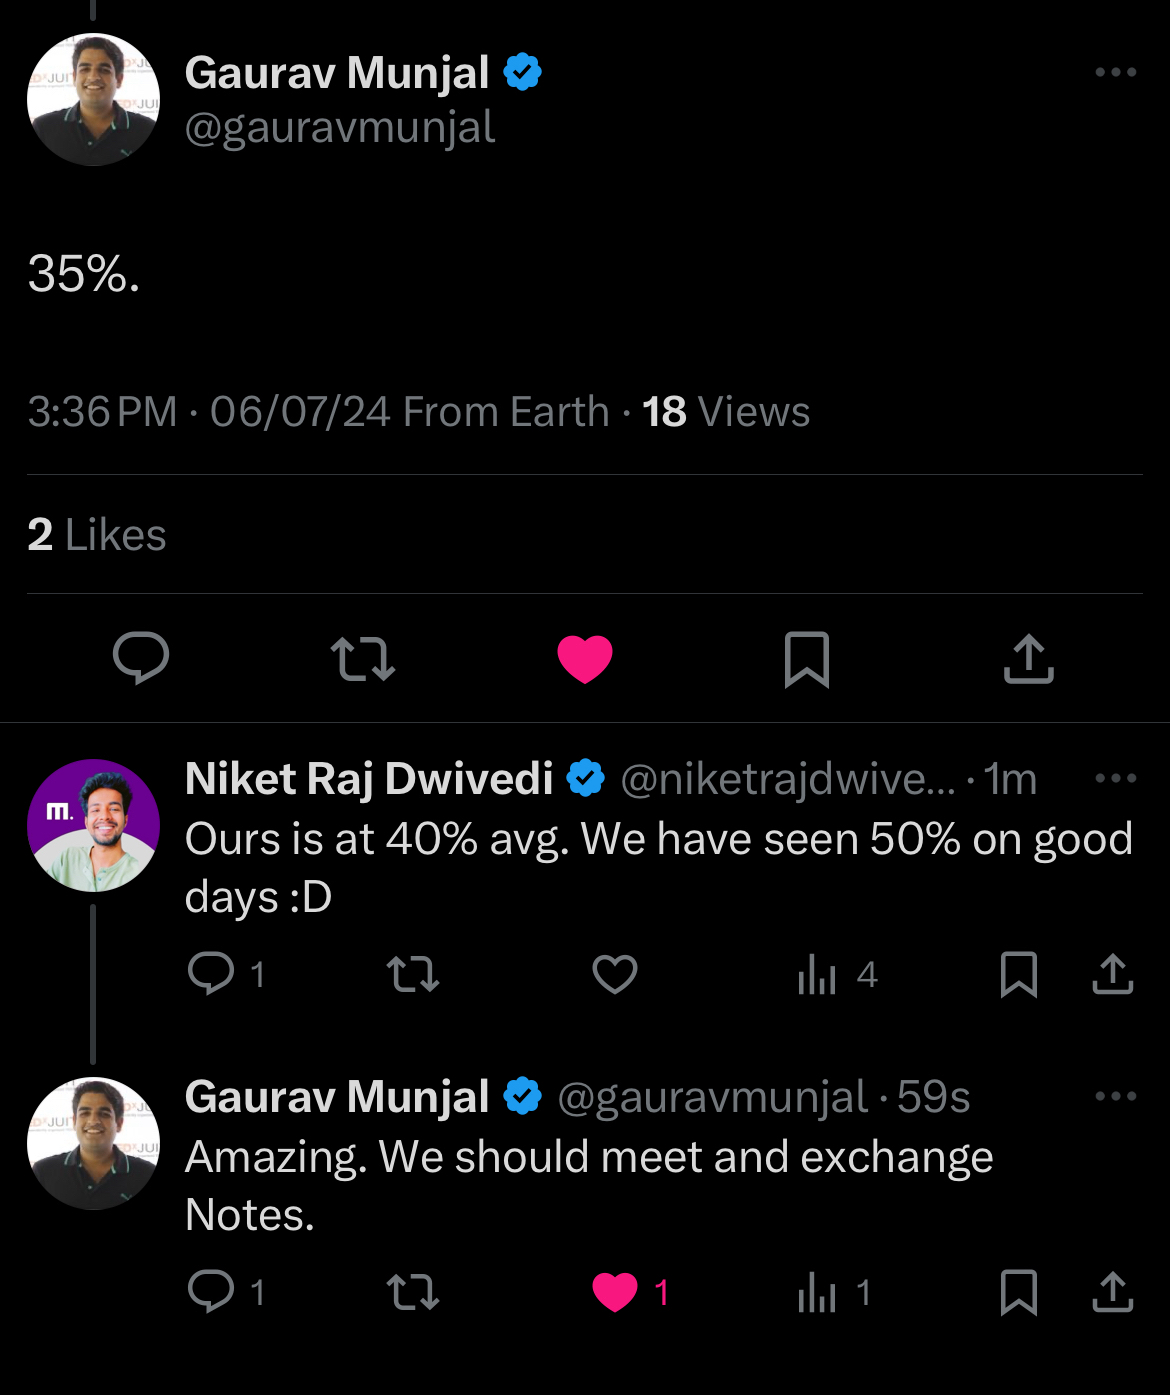1170x1395 pixels.
Task: Bookmark Niket Raj Dwivedi's reply
Action: pos(1019,974)
